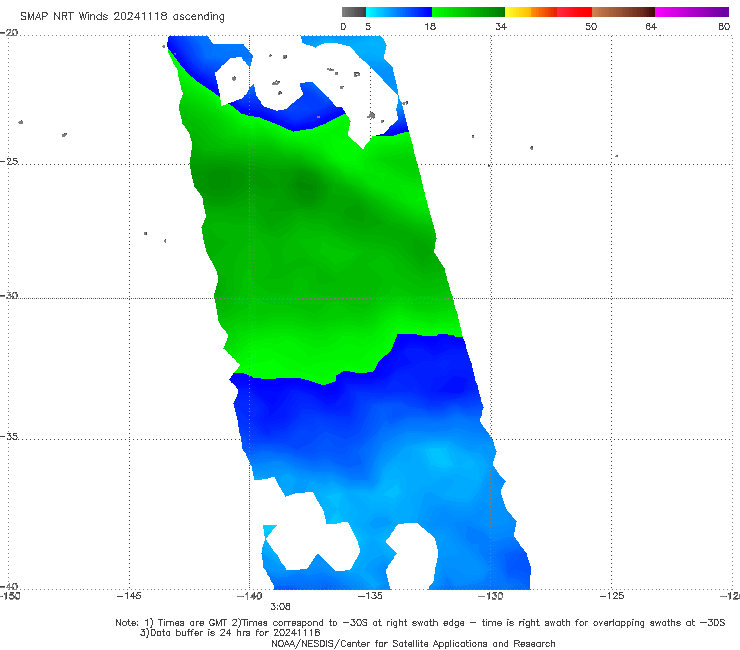Click the yellow-orange segment after 34 on the color bar

point(530,12)
